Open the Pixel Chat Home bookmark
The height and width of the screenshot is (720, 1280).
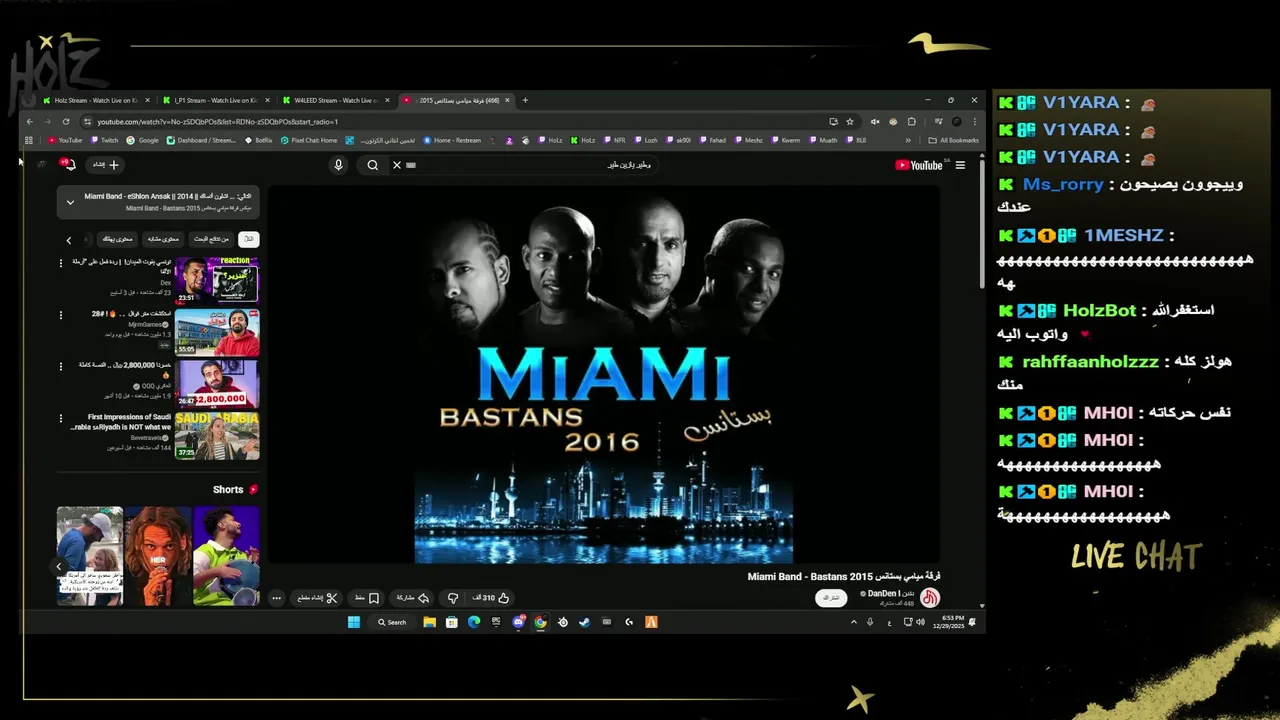tap(309, 140)
